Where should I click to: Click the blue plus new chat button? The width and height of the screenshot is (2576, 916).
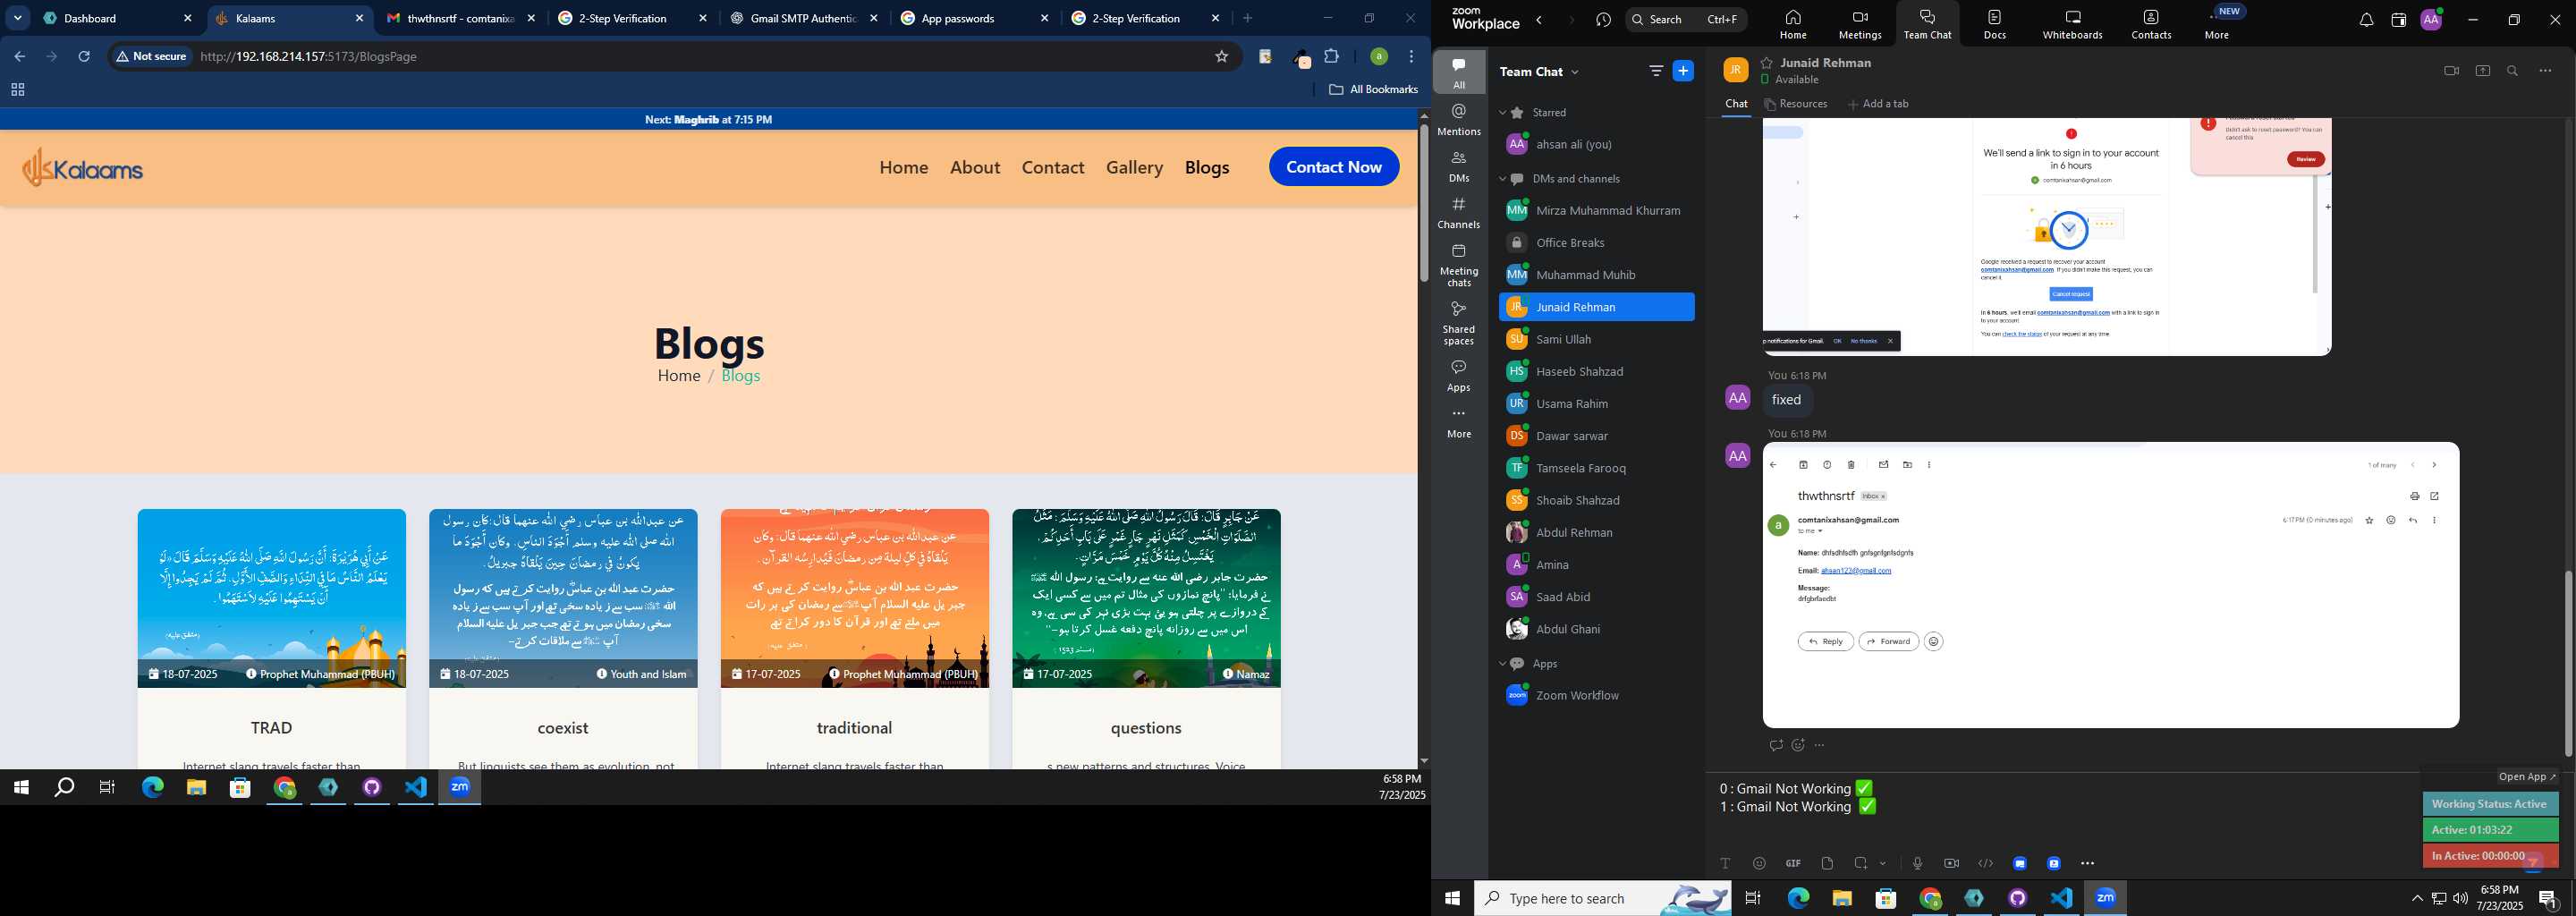[x=1684, y=71]
